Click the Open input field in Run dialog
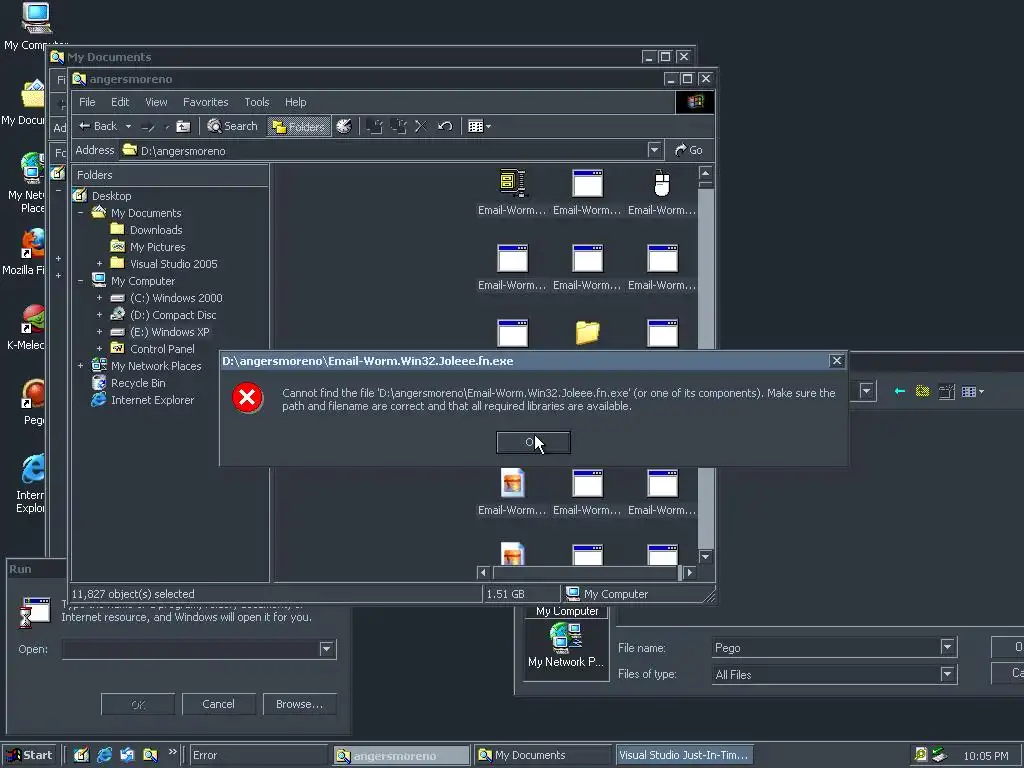 191,649
